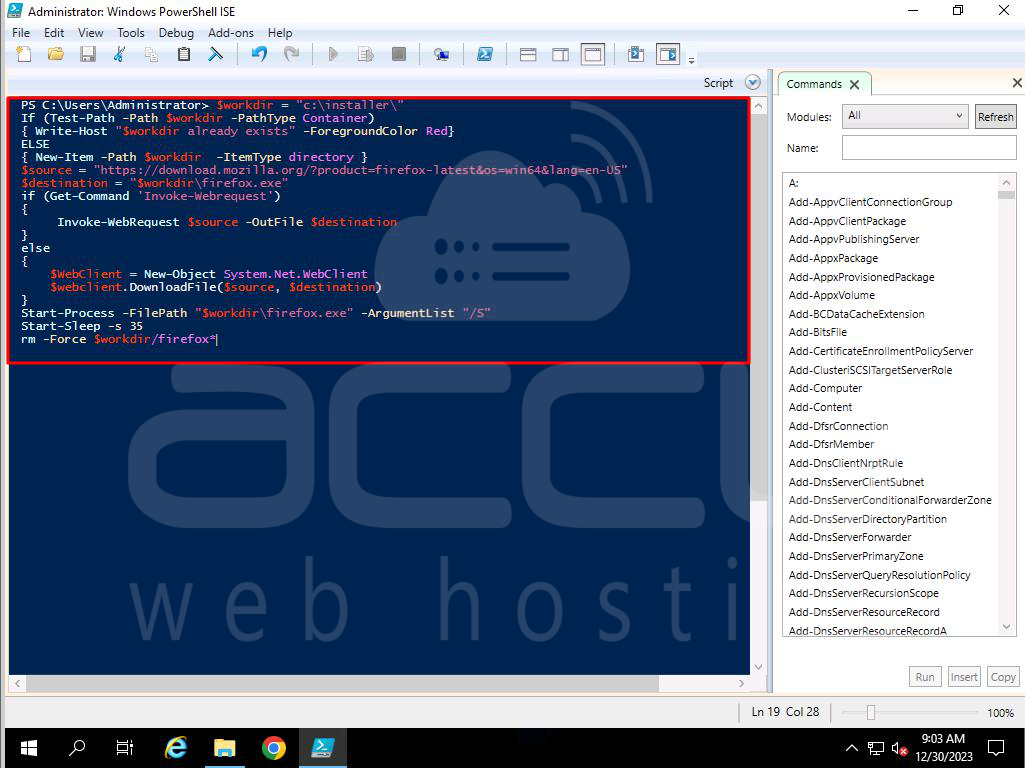Screen dimensions: 1025x768
Task: Launch Internet Explorer from the taskbar
Action: coord(175,748)
